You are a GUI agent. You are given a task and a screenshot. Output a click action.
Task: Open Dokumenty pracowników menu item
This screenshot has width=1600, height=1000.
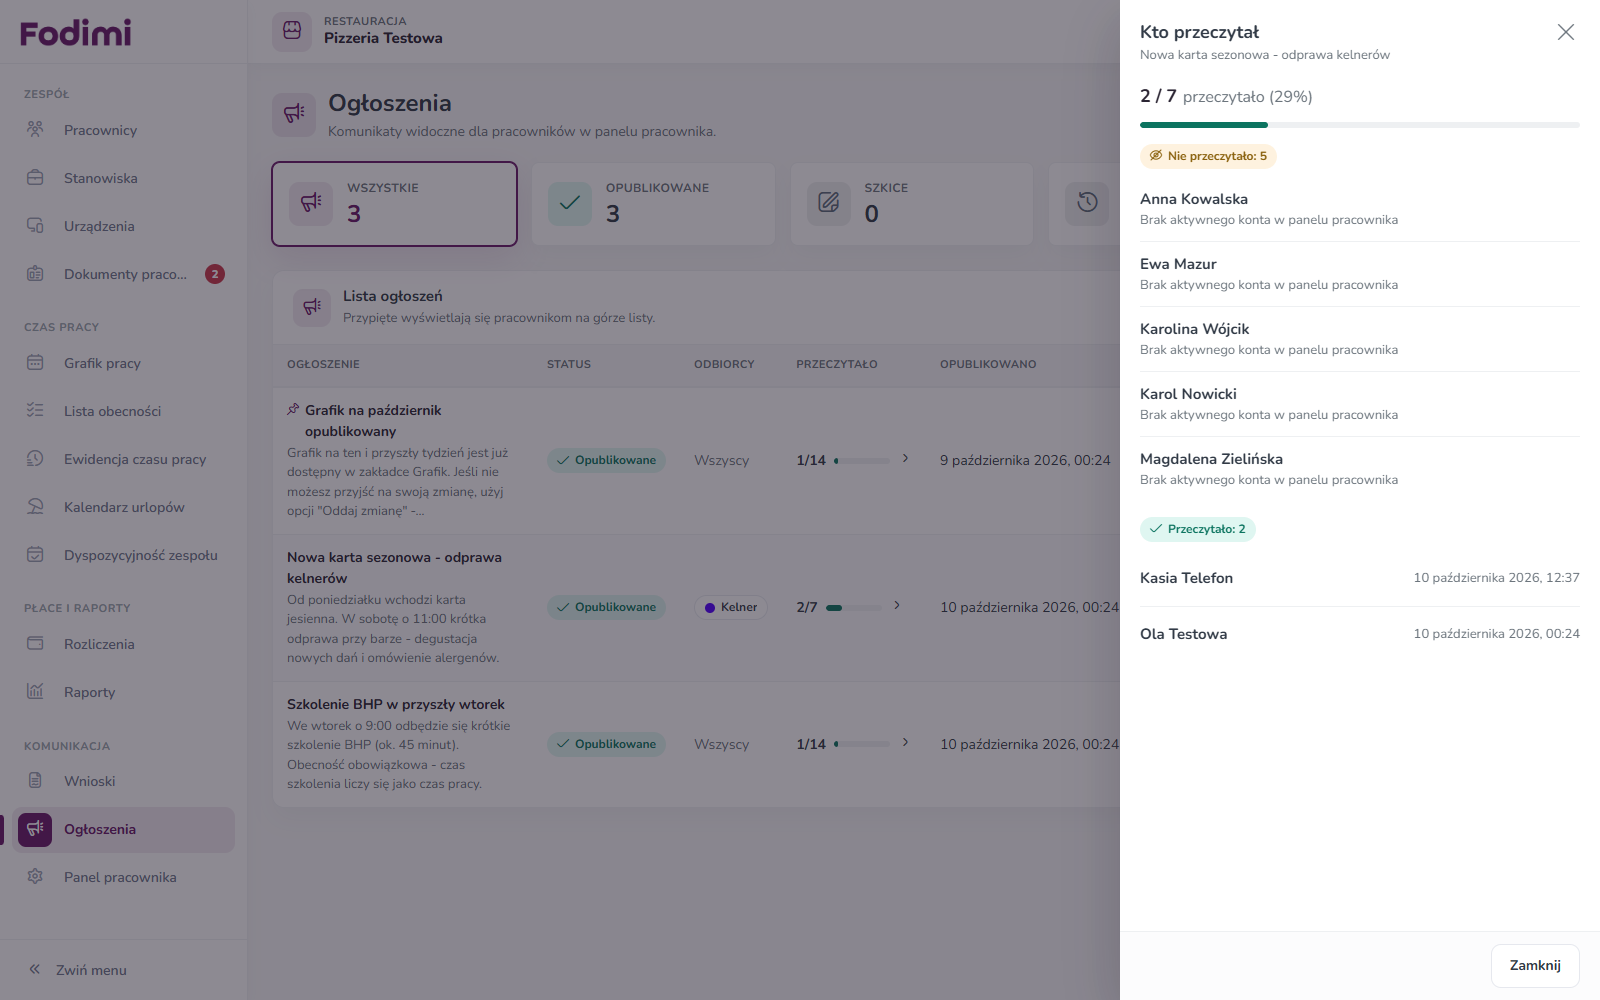124,274
